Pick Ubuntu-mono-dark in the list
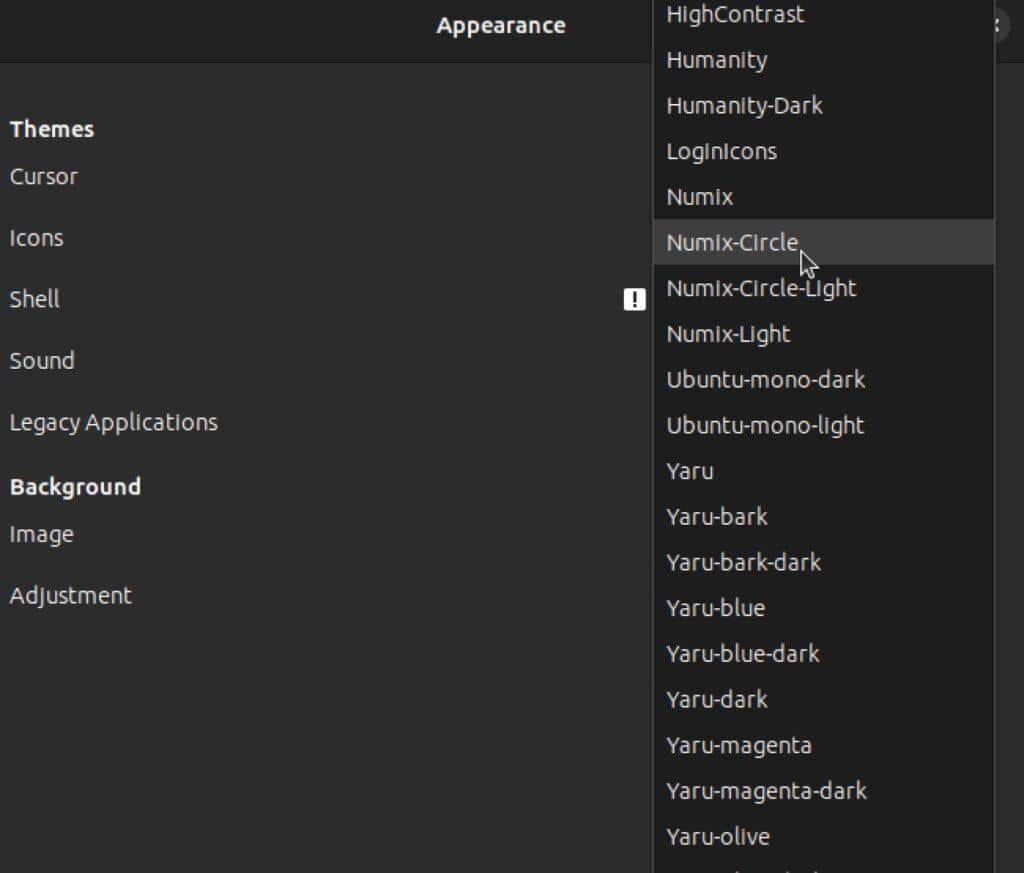The image size is (1024, 873). pos(824,379)
